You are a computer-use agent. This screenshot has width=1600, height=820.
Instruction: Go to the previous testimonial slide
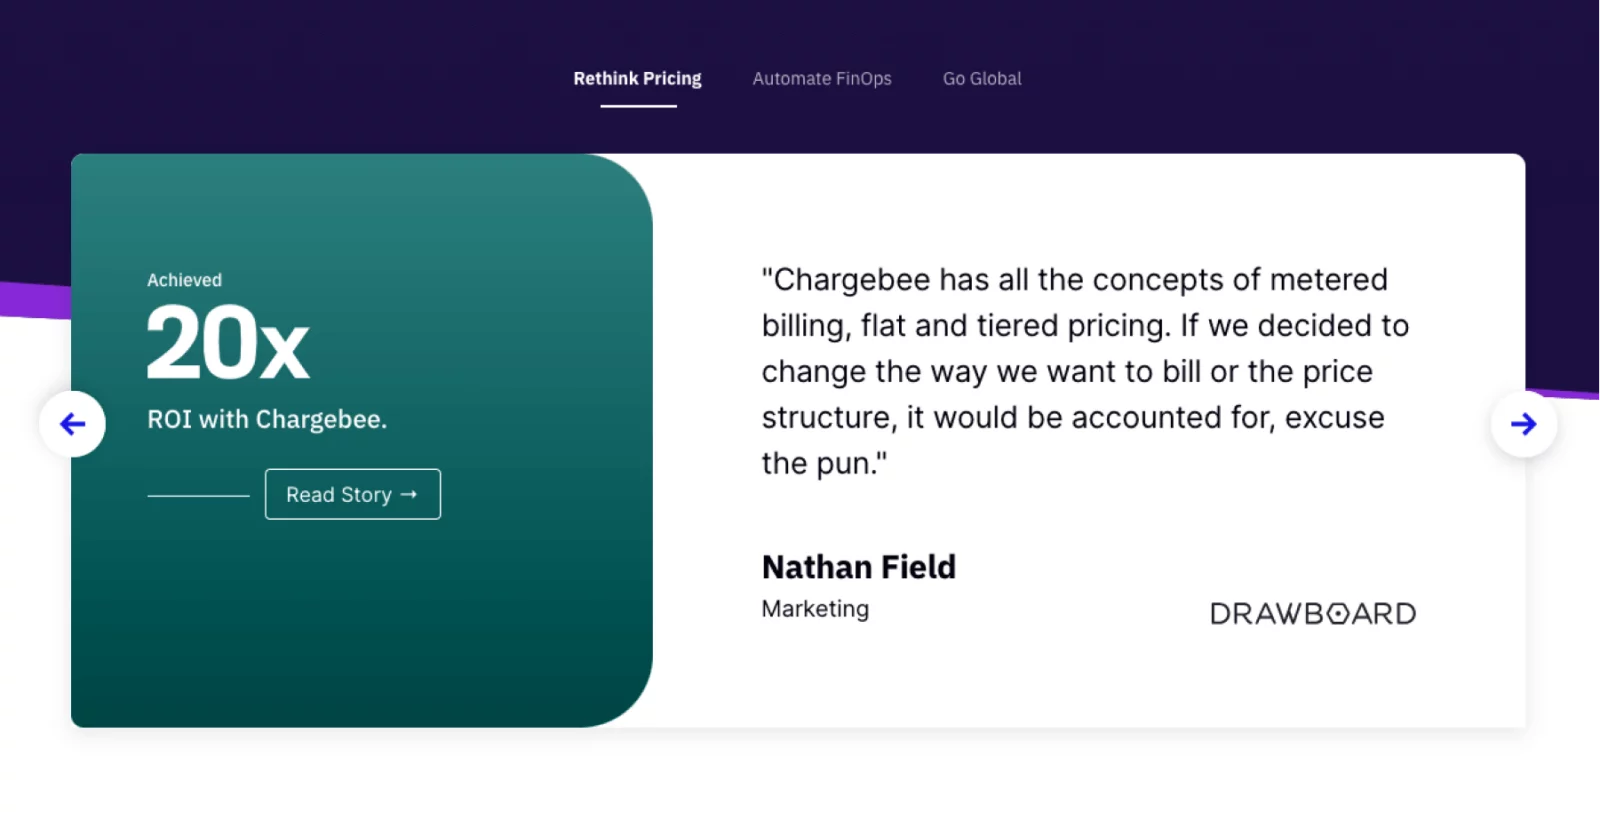coord(72,424)
